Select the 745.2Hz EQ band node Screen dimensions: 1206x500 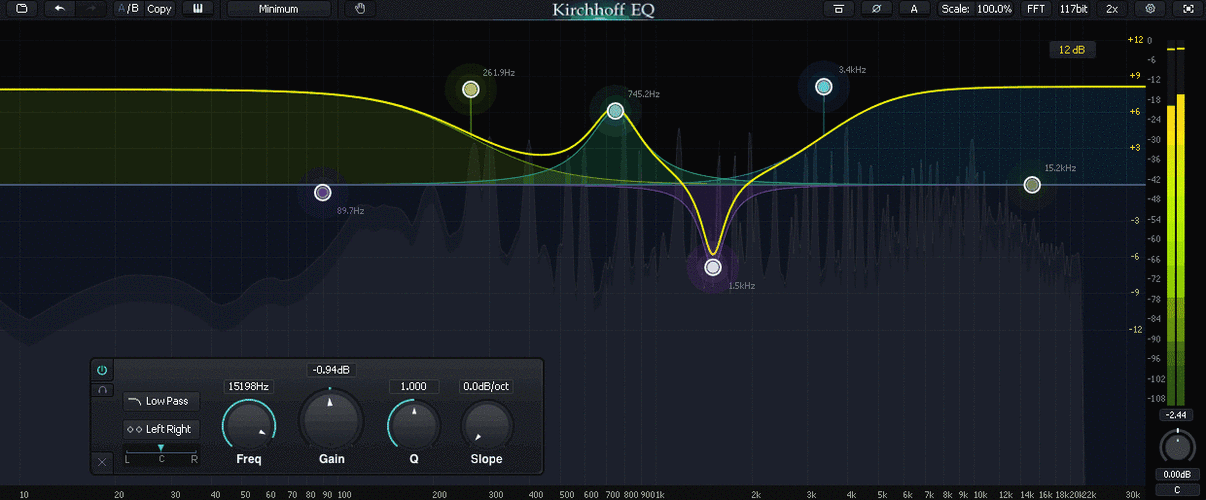click(615, 111)
